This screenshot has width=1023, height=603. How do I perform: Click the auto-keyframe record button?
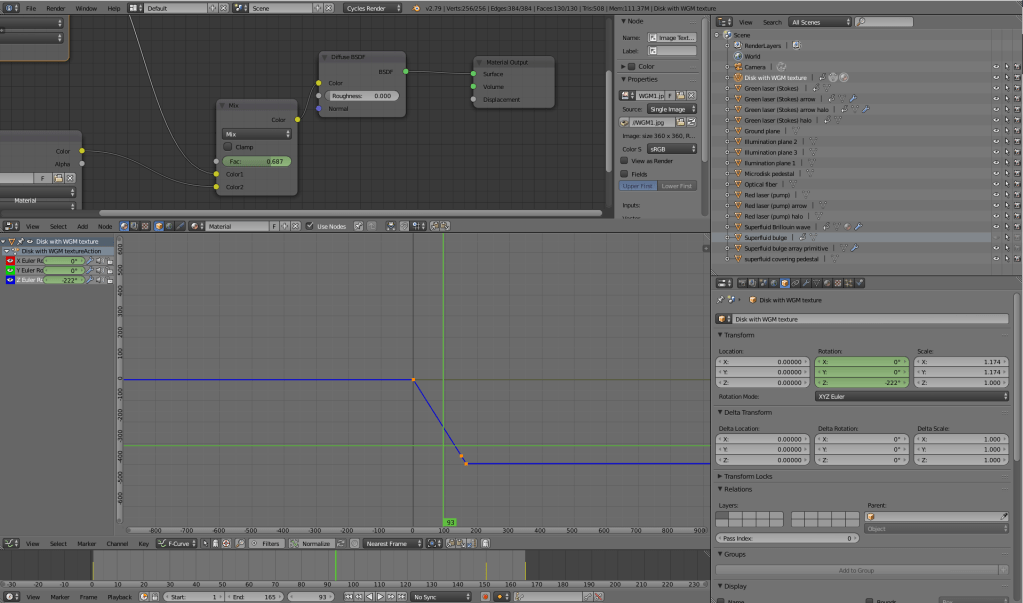[485, 597]
